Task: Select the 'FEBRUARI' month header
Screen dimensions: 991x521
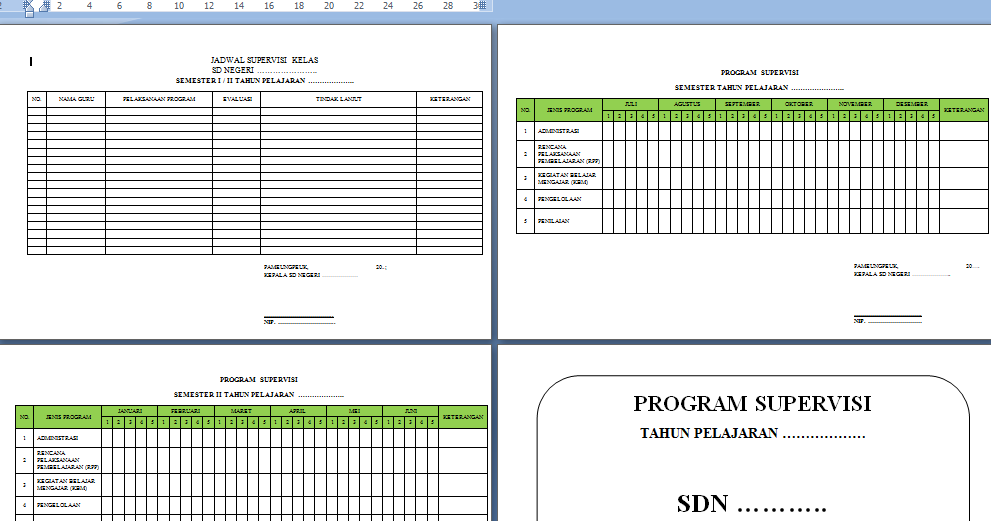Action: [186, 411]
